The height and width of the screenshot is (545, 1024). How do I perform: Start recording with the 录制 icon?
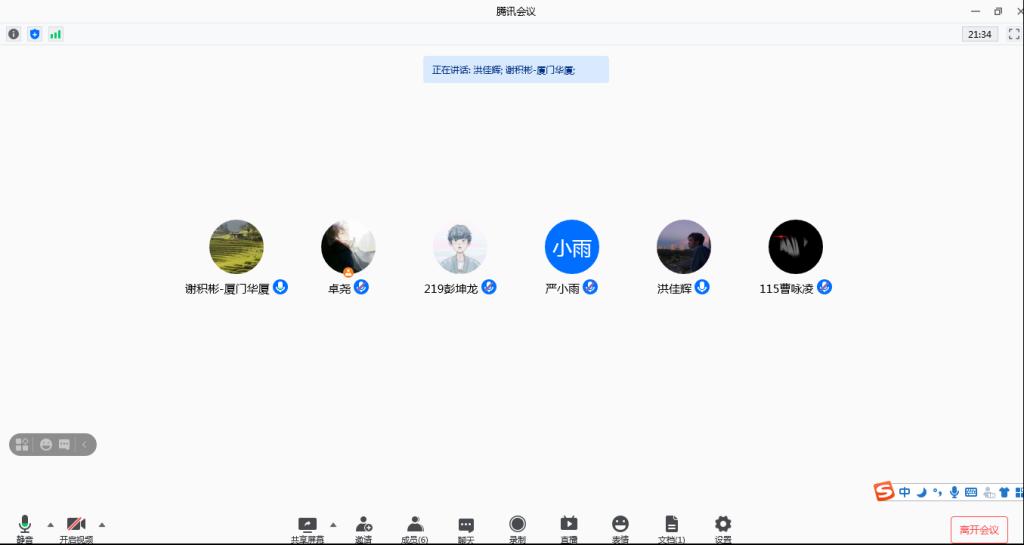pyautogui.click(x=517, y=525)
